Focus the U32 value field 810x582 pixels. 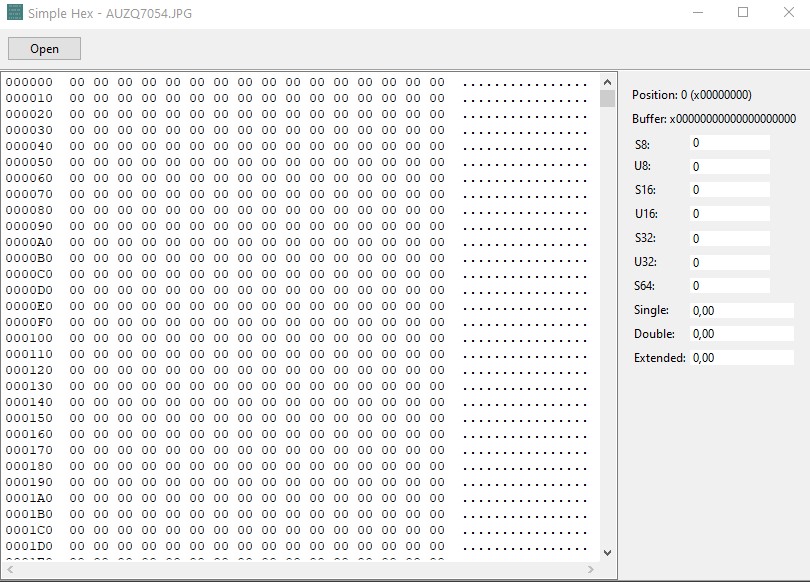tap(730, 263)
